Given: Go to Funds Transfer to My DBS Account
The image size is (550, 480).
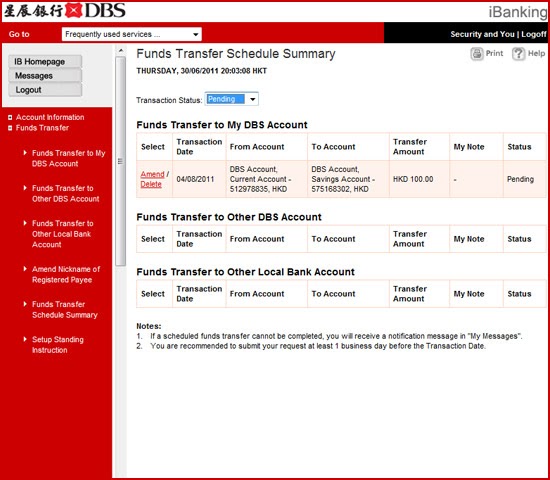Looking at the screenshot, I should [x=68, y=159].
